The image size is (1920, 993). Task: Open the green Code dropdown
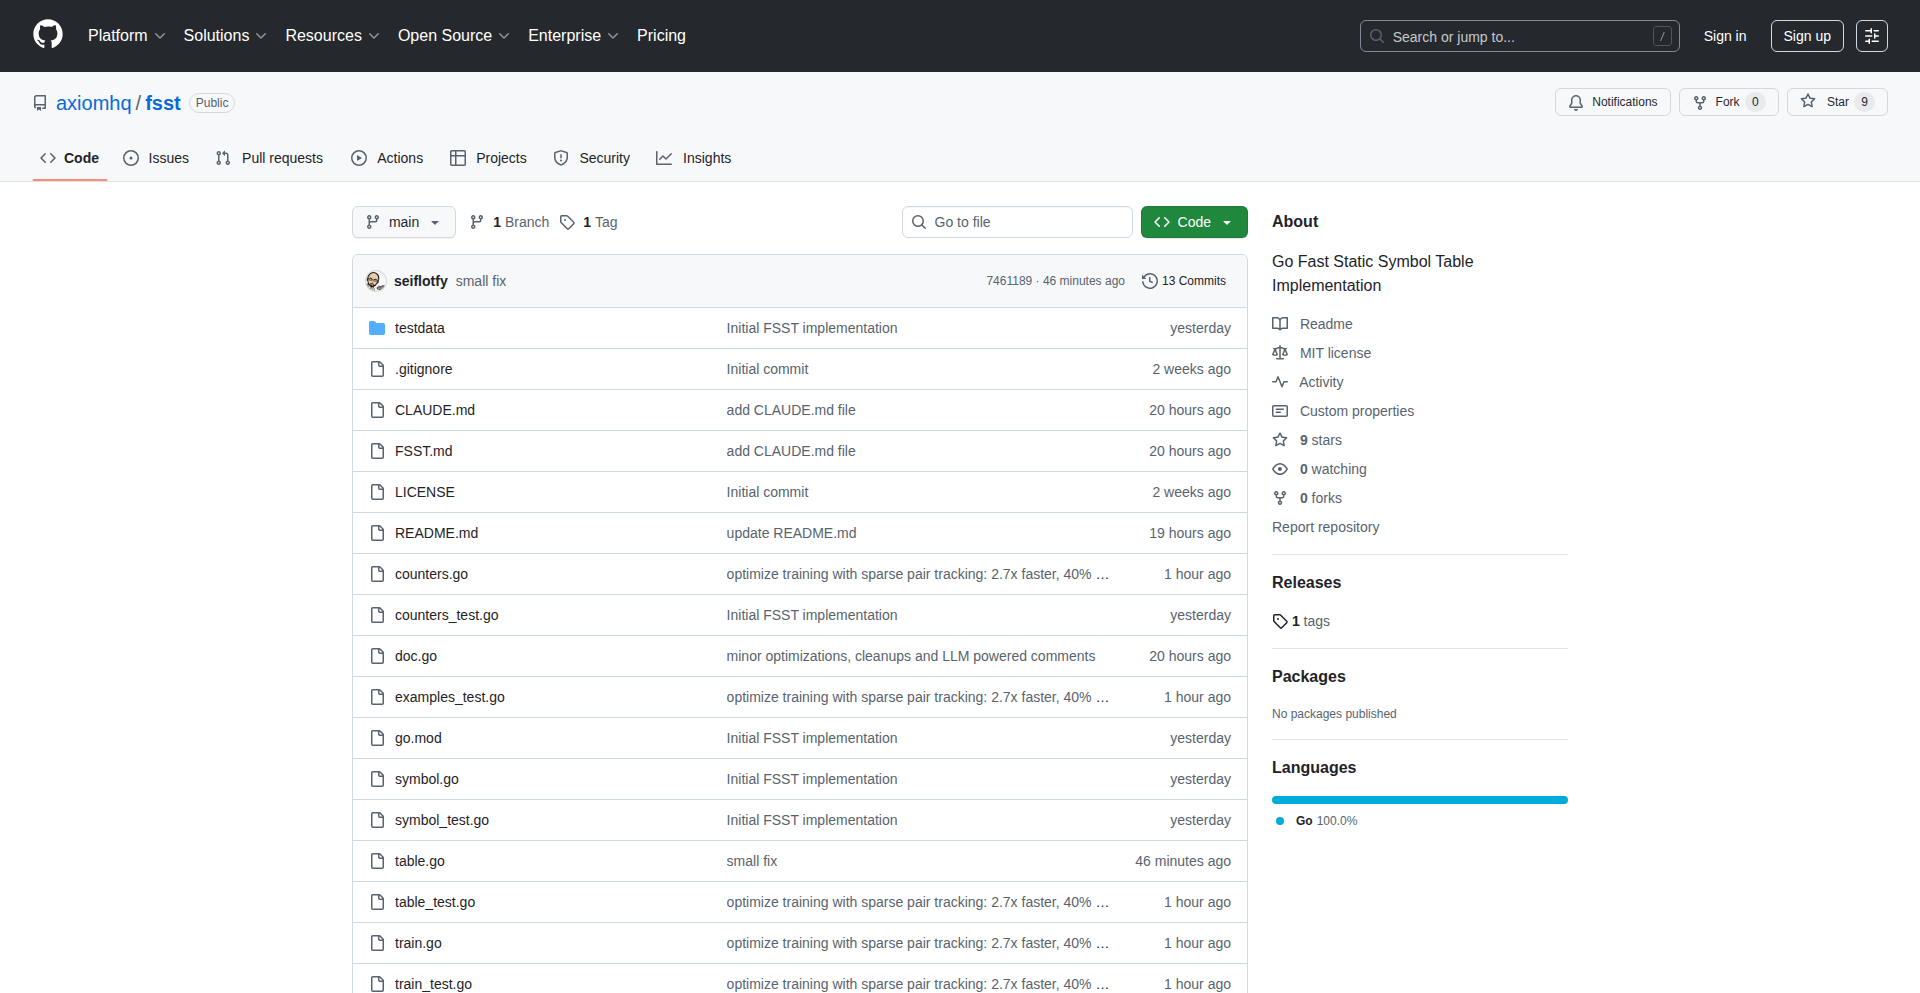[x=1193, y=222]
